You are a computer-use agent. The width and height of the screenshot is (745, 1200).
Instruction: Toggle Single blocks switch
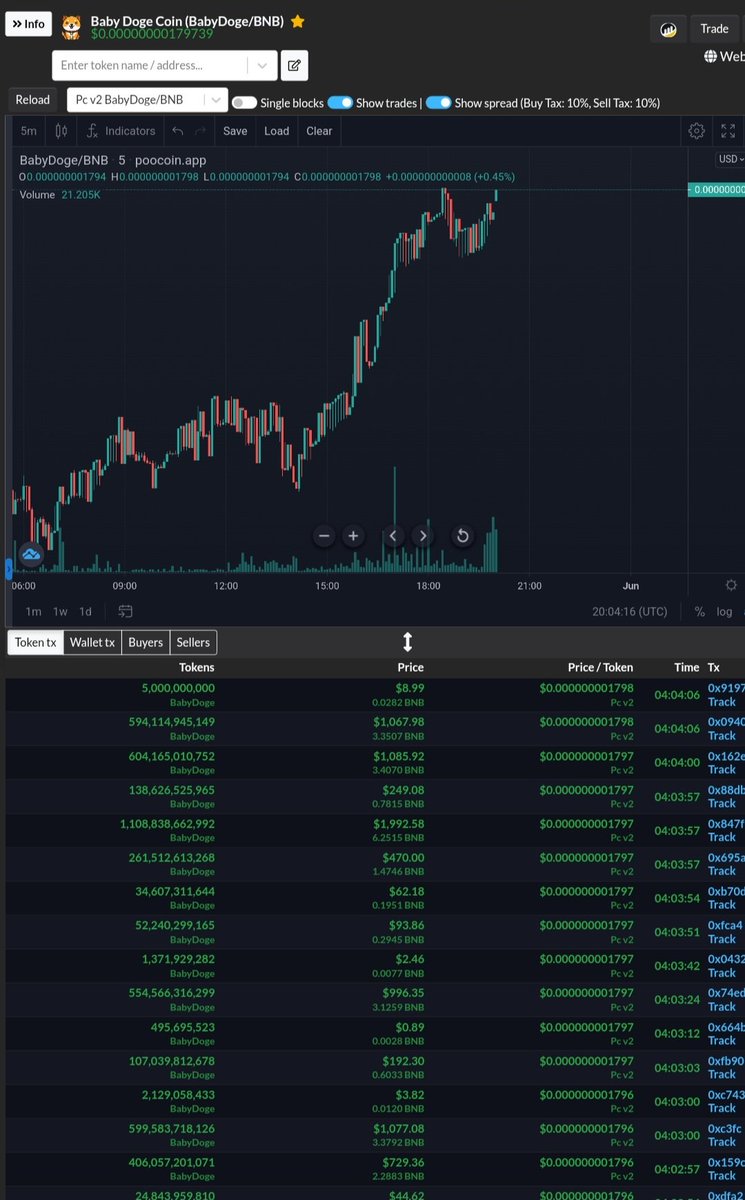[244, 102]
